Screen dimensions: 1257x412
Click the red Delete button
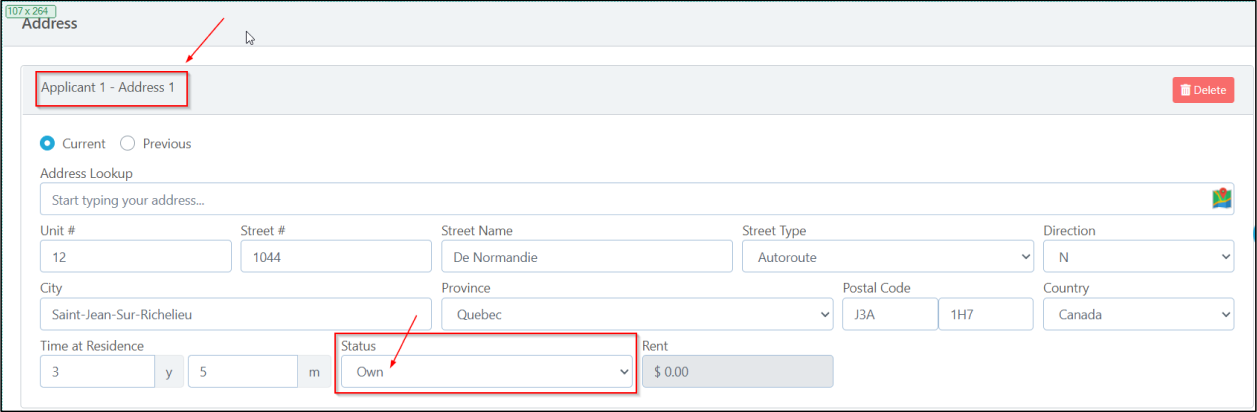1203,90
